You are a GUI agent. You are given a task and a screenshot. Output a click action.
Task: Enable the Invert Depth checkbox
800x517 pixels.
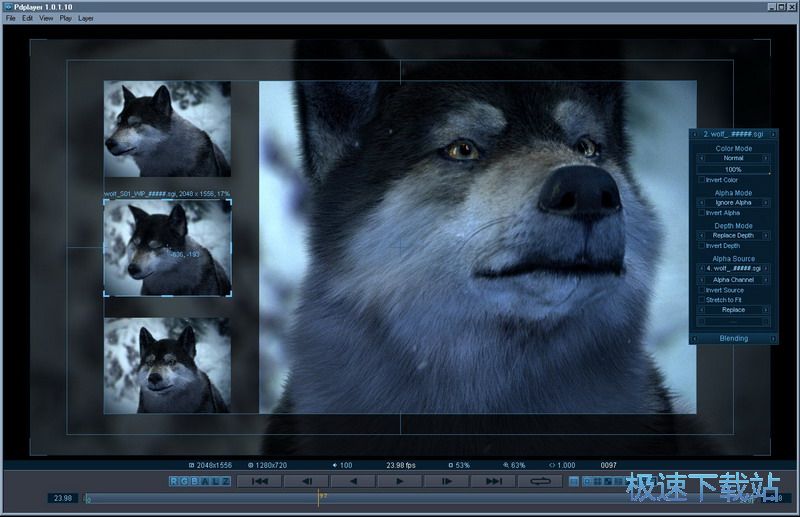[x=702, y=245]
